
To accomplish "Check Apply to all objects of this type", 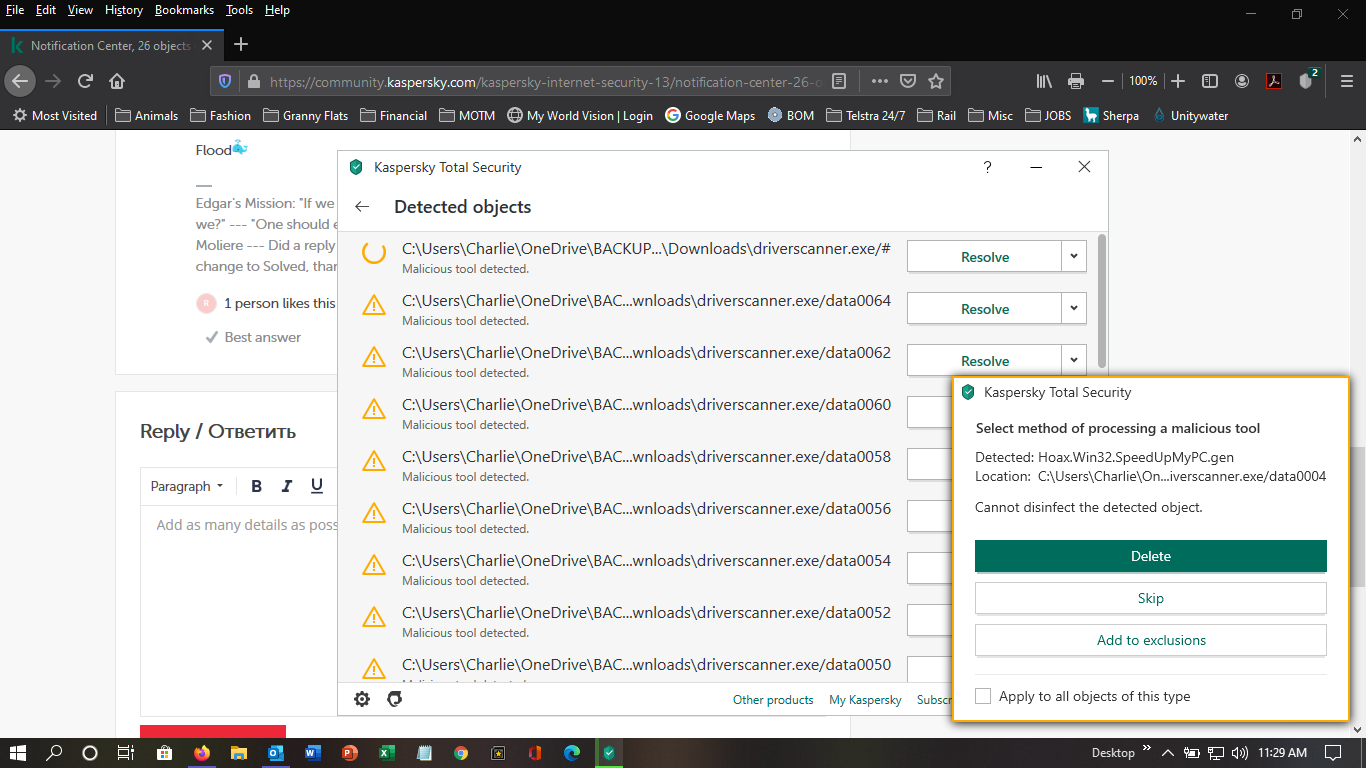I will click(983, 696).
